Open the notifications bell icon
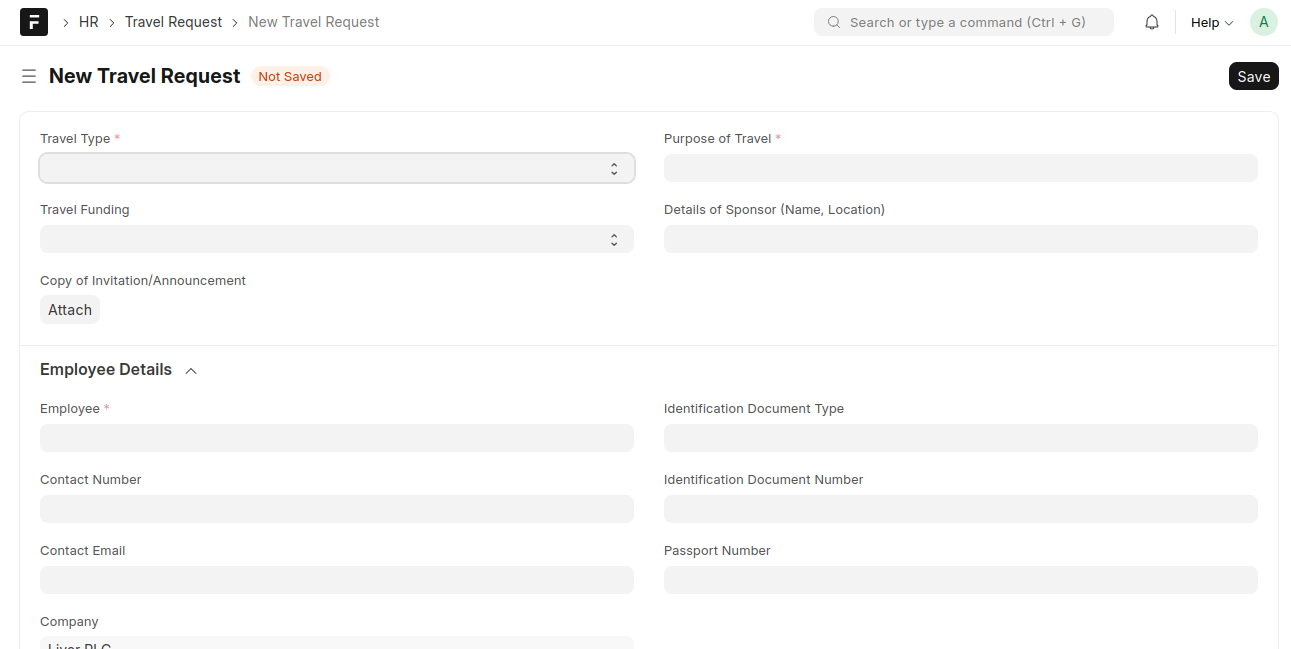The image size is (1291, 649). (1152, 22)
